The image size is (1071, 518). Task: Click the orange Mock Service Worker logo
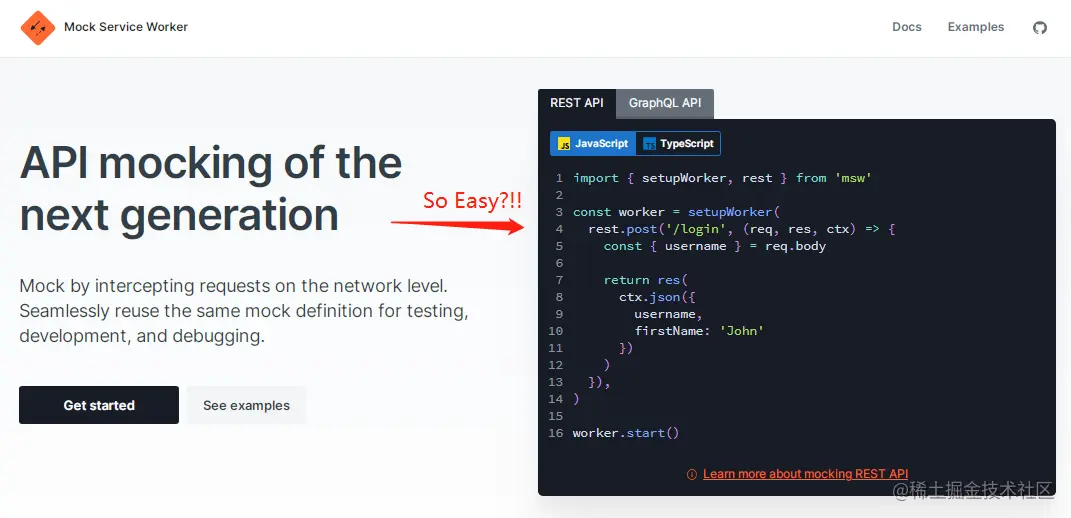[38, 27]
